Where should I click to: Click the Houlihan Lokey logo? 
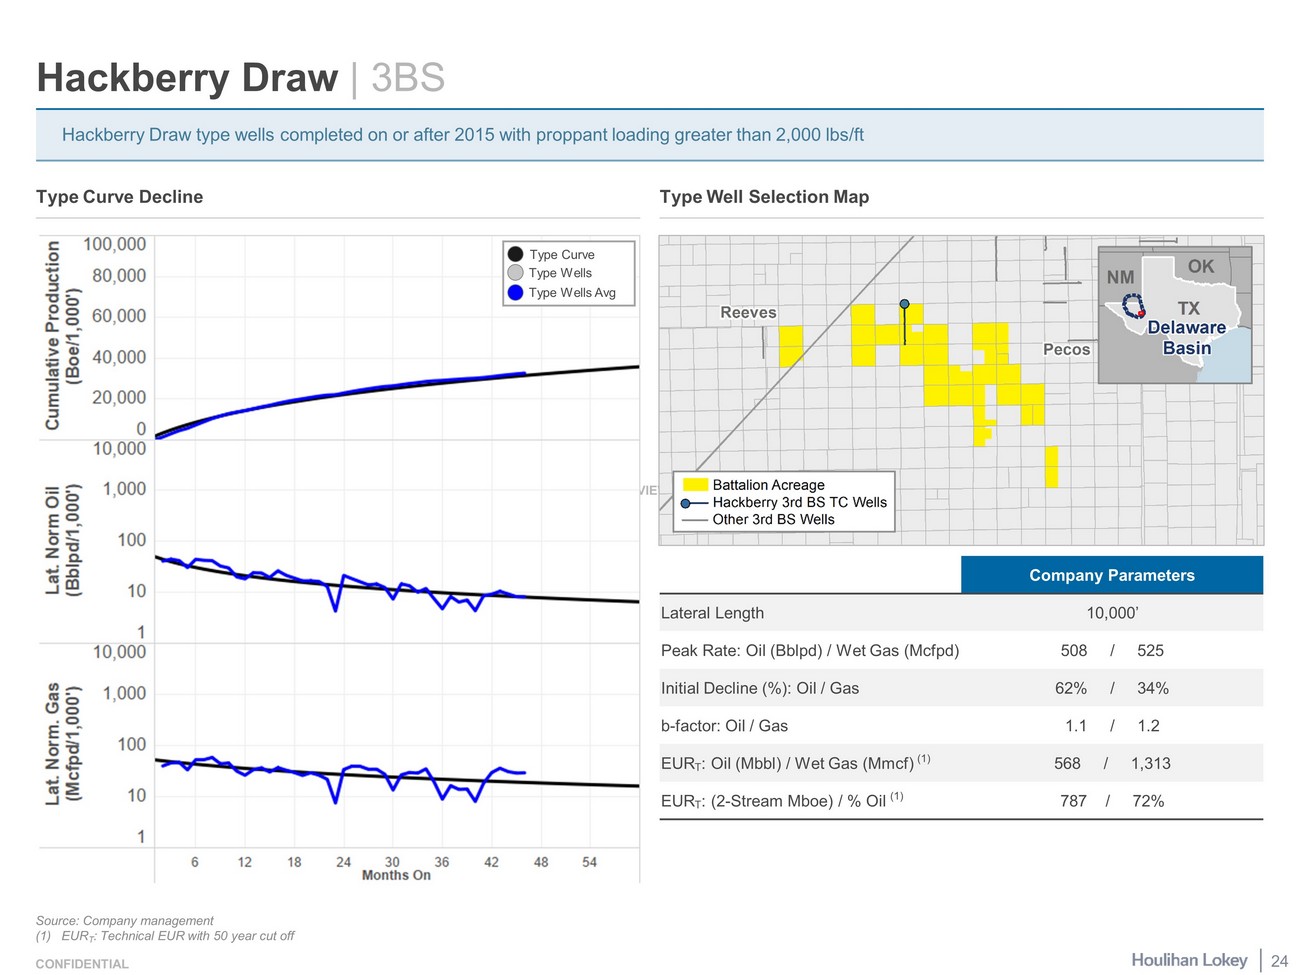pyautogui.click(x=1188, y=960)
